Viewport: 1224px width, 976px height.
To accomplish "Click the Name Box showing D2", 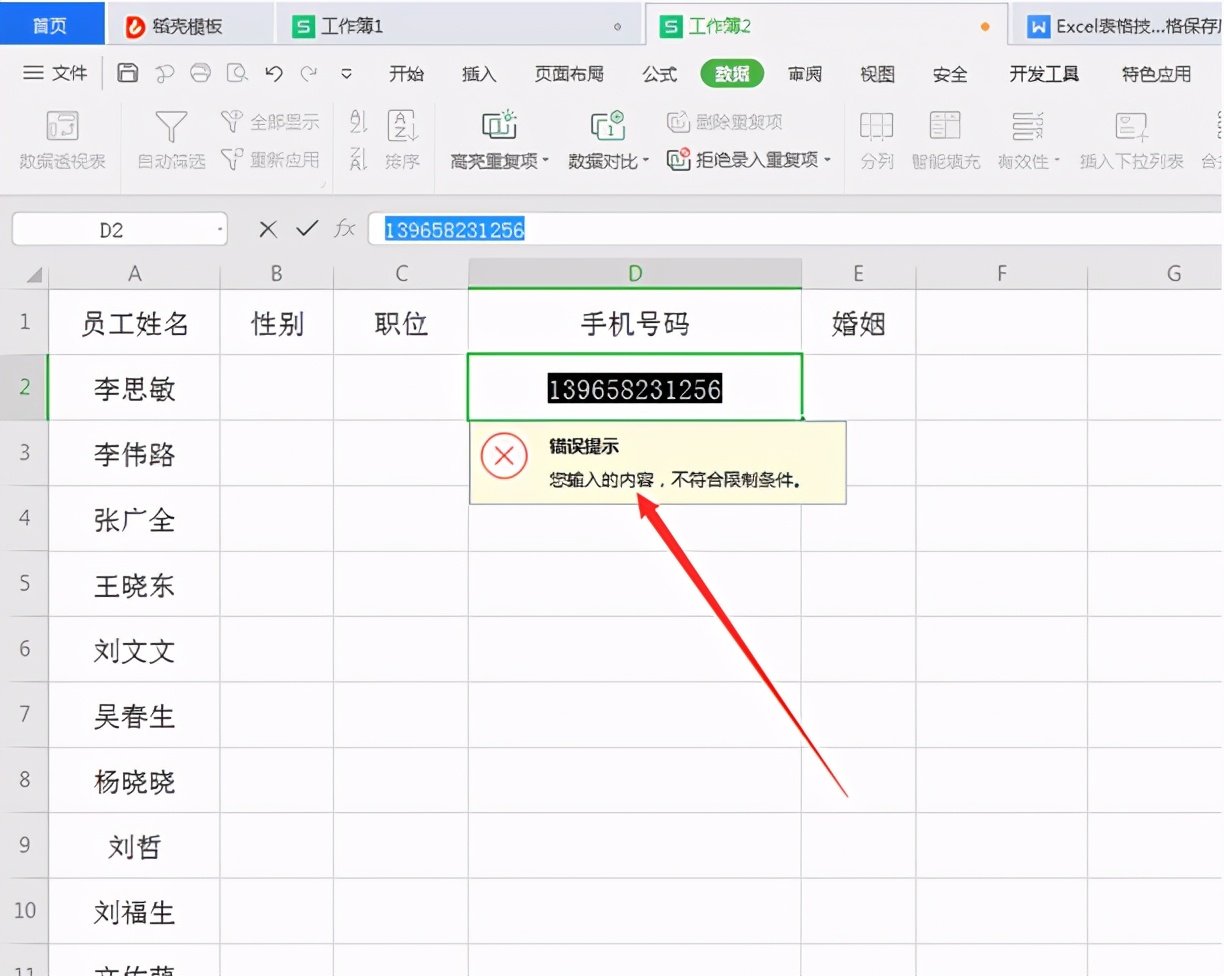I will pos(111,230).
